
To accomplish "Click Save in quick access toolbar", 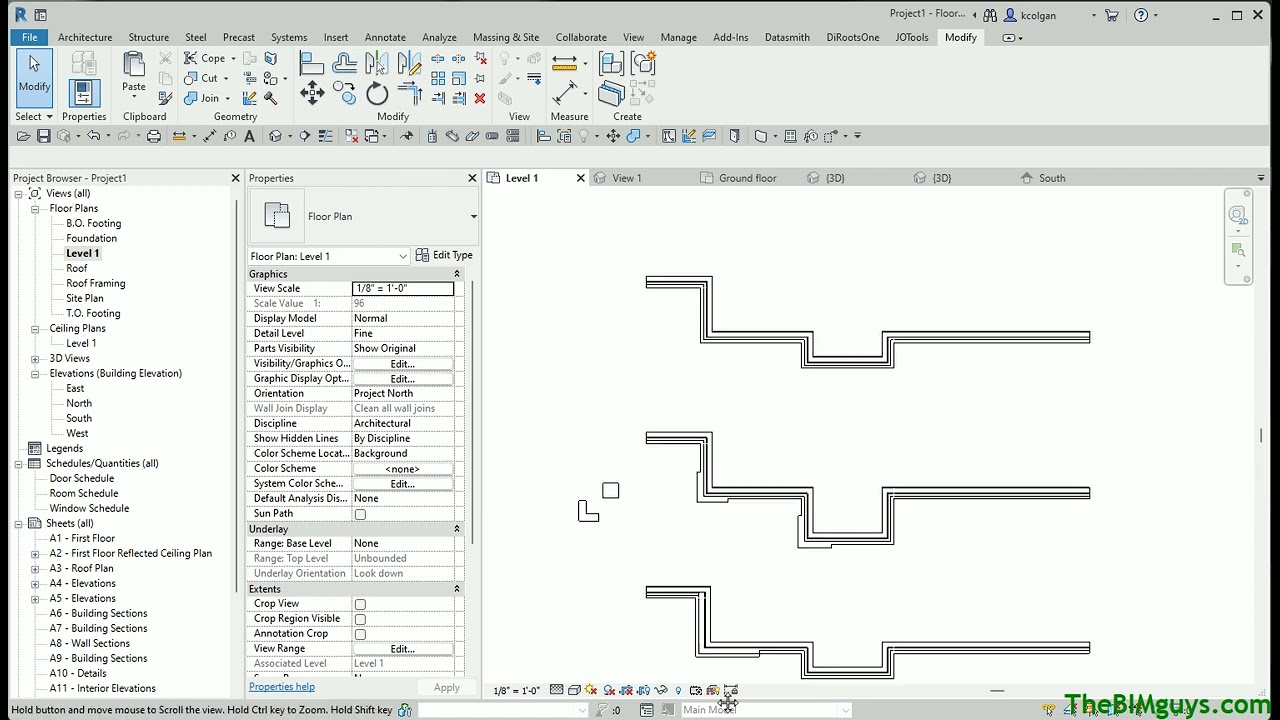I will pos(44,136).
